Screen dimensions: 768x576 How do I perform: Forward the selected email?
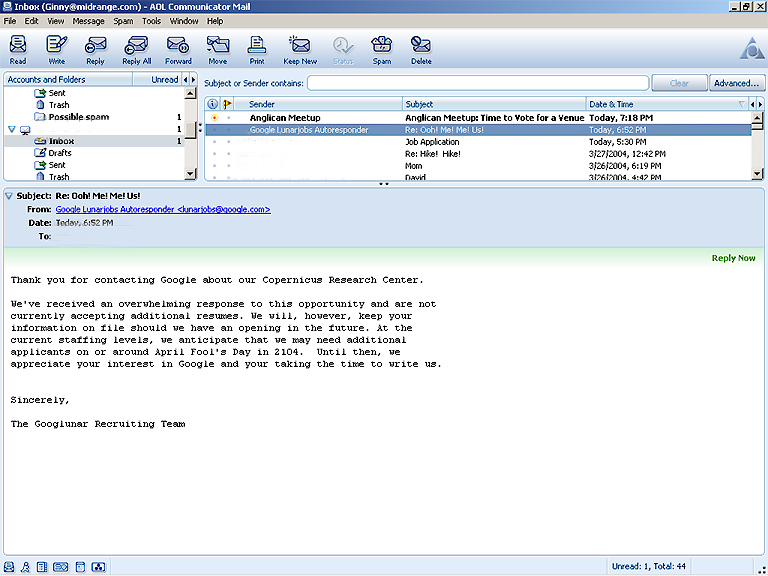(178, 48)
